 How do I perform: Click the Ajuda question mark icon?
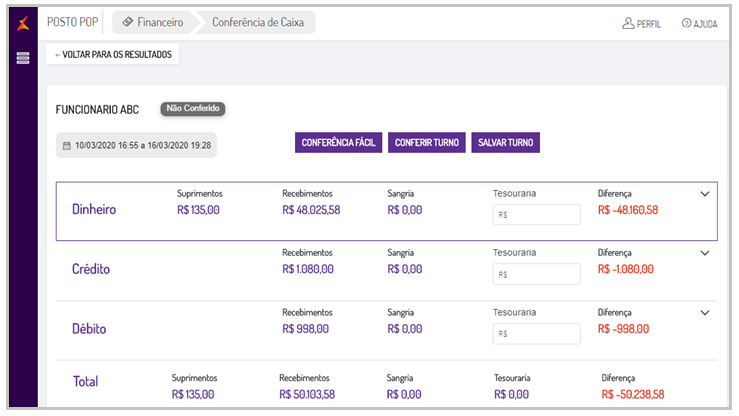[x=686, y=23]
